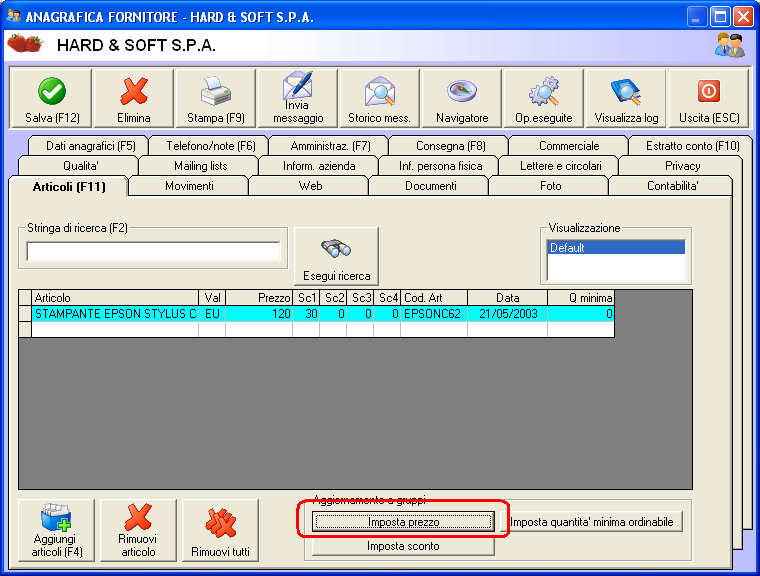Viewport: 760px width, 576px height.
Task: Click Imposta quantita' minima ordinabile button
Action: 591,522
